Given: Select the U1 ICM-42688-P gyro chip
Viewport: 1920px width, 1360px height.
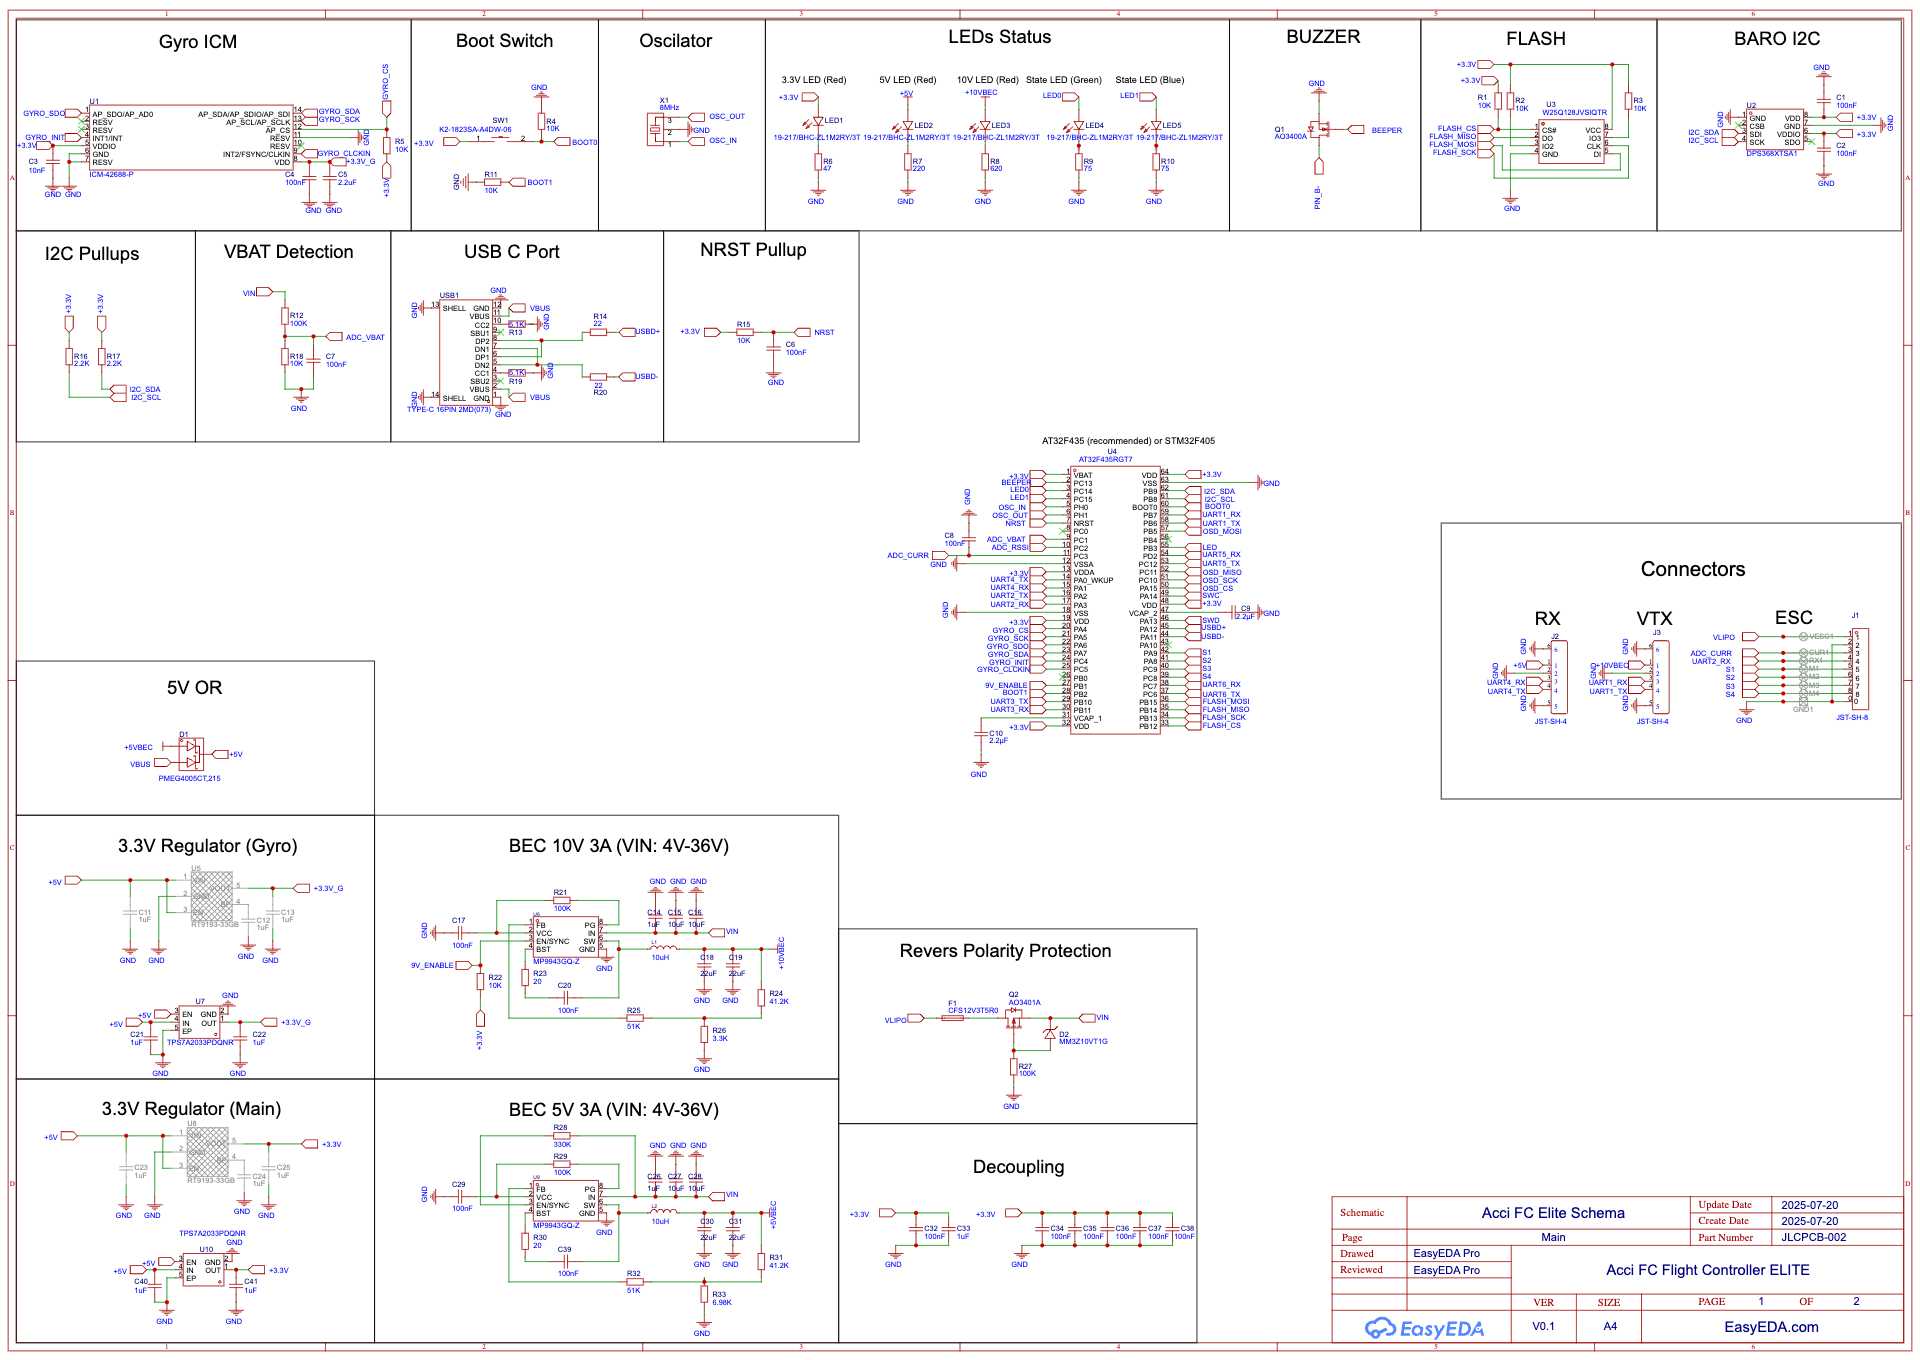Looking at the screenshot, I should tap(190, 138).
